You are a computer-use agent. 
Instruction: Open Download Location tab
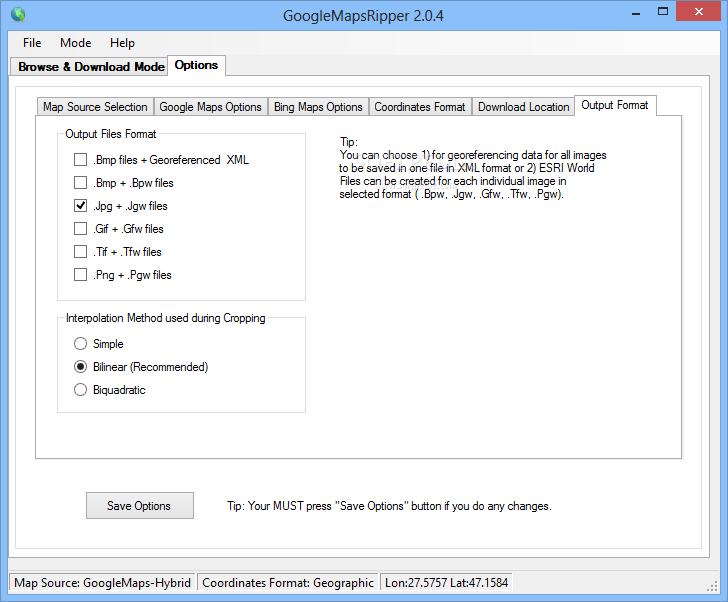523,107
